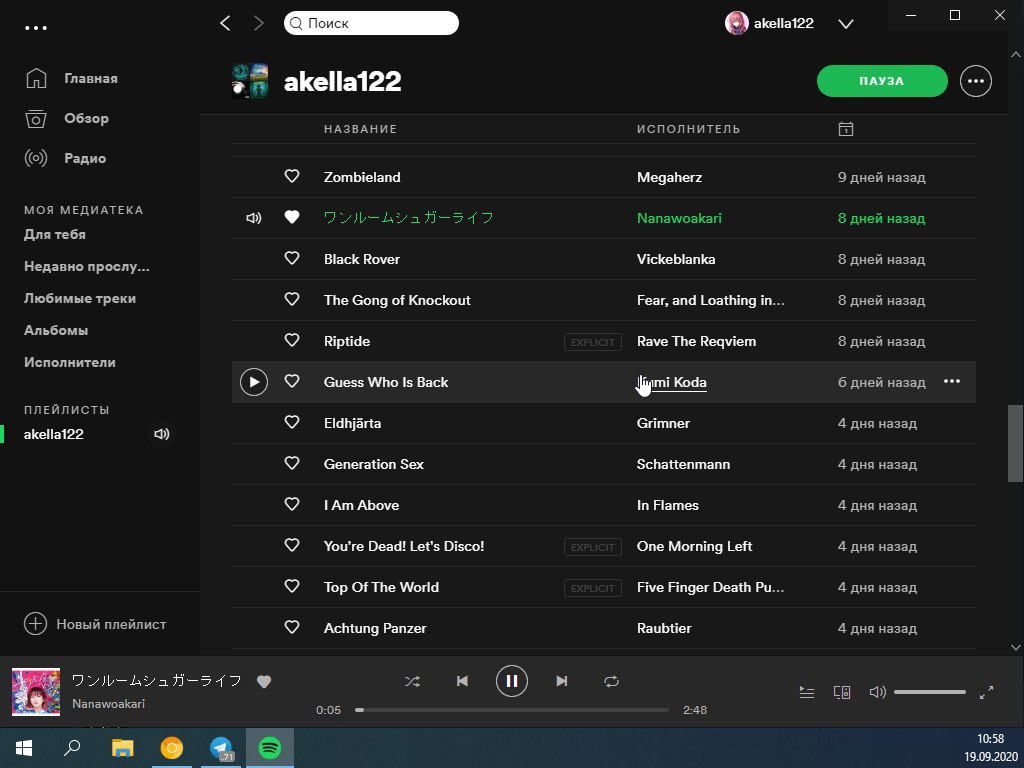Open Grimner artist link
The height and width of the screenshot is (768, 1024).
(663, 423)
